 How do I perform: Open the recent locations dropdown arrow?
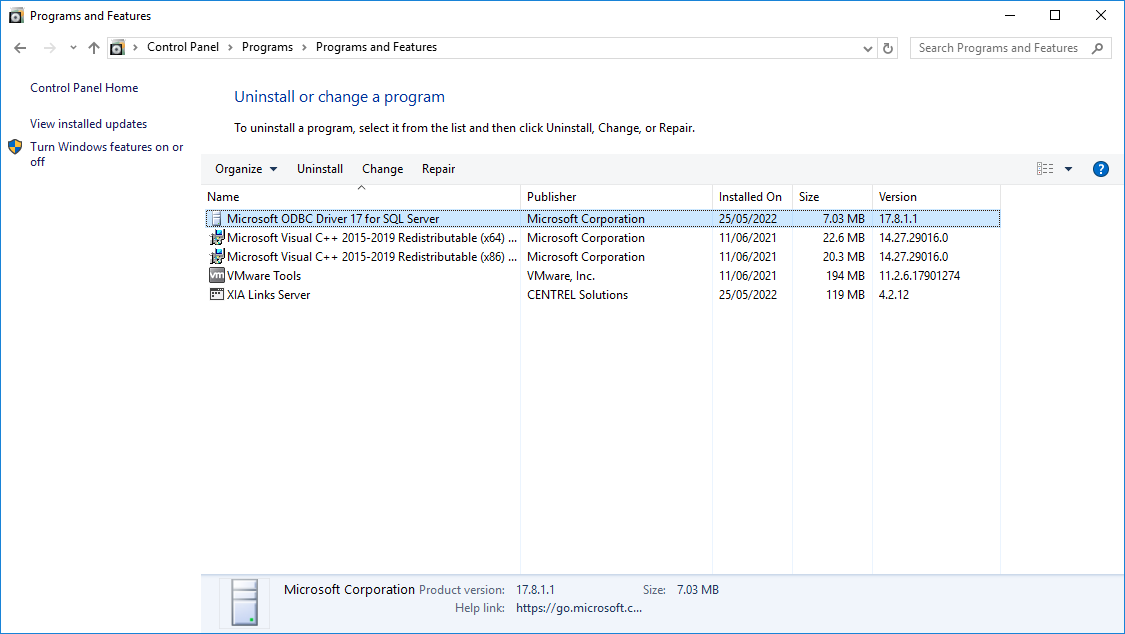tap(73, 48)
